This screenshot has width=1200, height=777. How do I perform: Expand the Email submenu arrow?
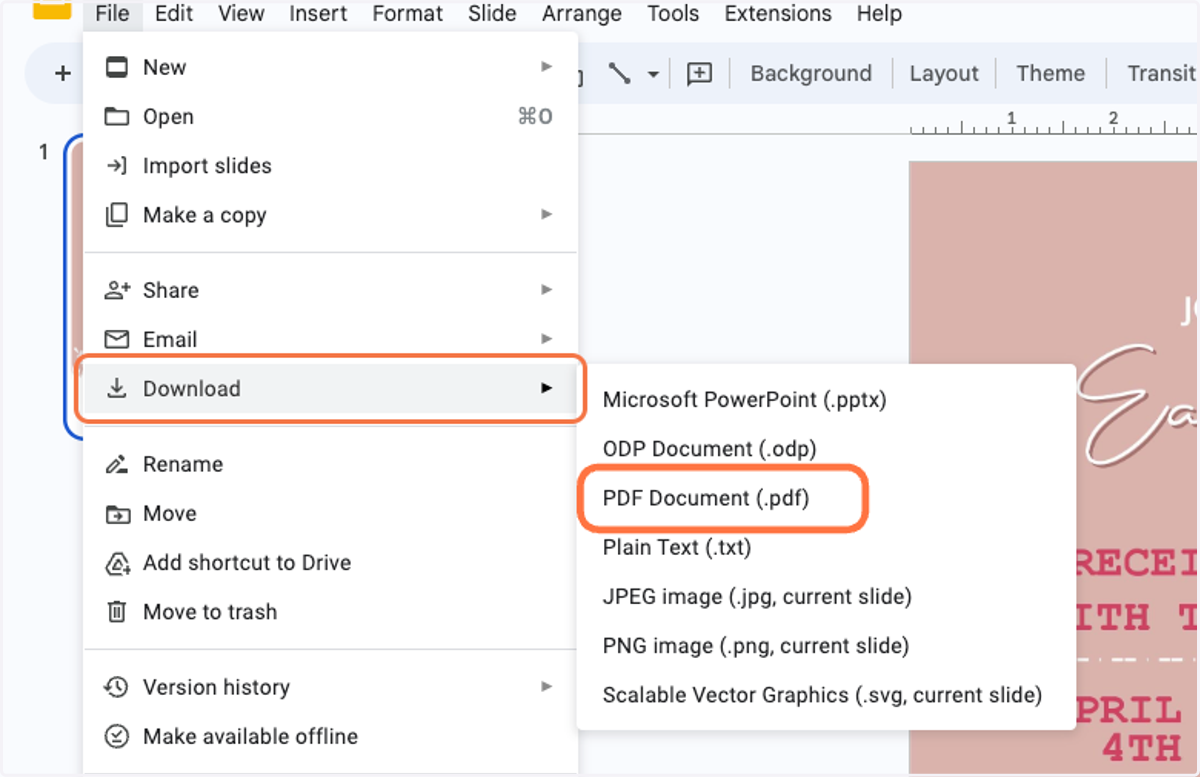click(546, 339)
